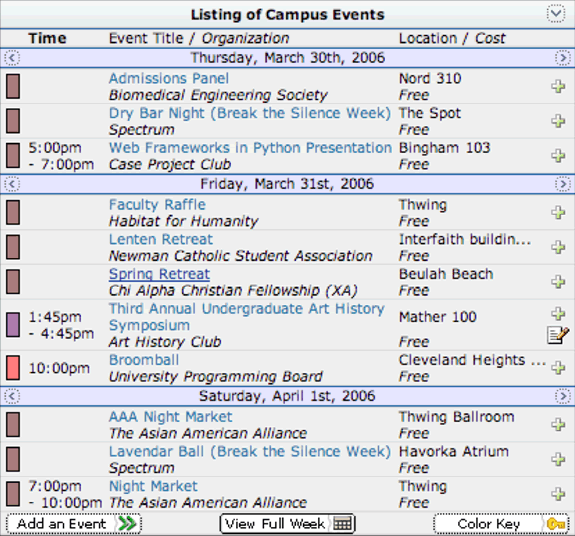Click previous arrow on Friday, March 31st header
Image resolution: width=575 pixels, height=536 pixels.
12,184
